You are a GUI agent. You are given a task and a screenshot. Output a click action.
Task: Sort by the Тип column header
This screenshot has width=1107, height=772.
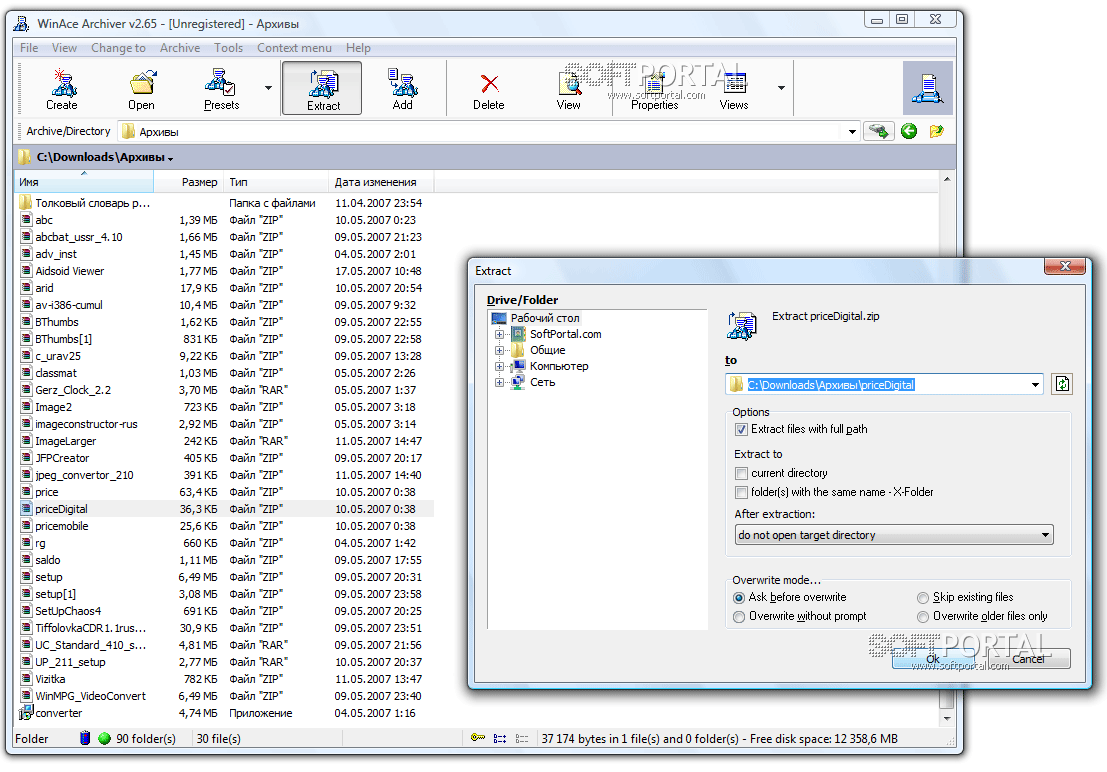[276, 182]
